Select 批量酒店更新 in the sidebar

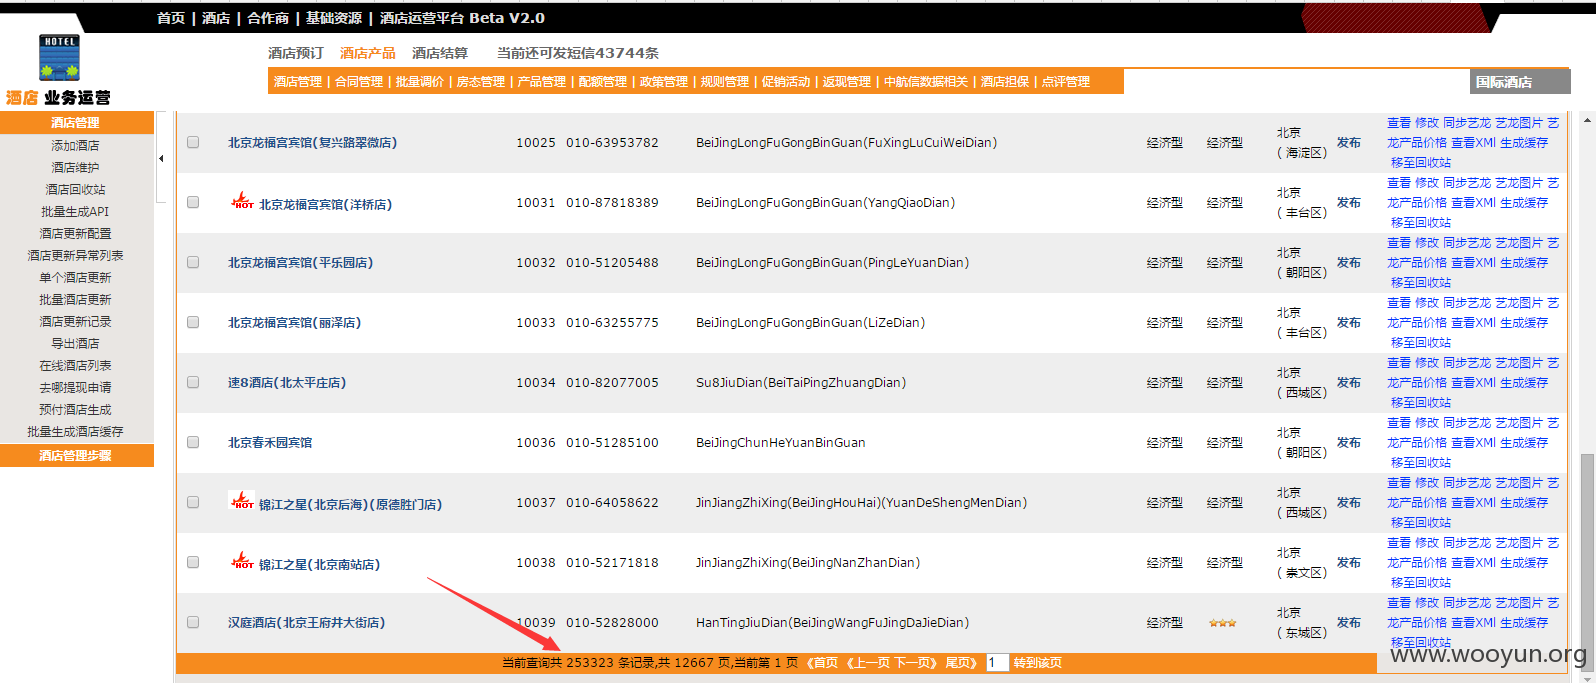pyautogui.click(x=76, y=299)
